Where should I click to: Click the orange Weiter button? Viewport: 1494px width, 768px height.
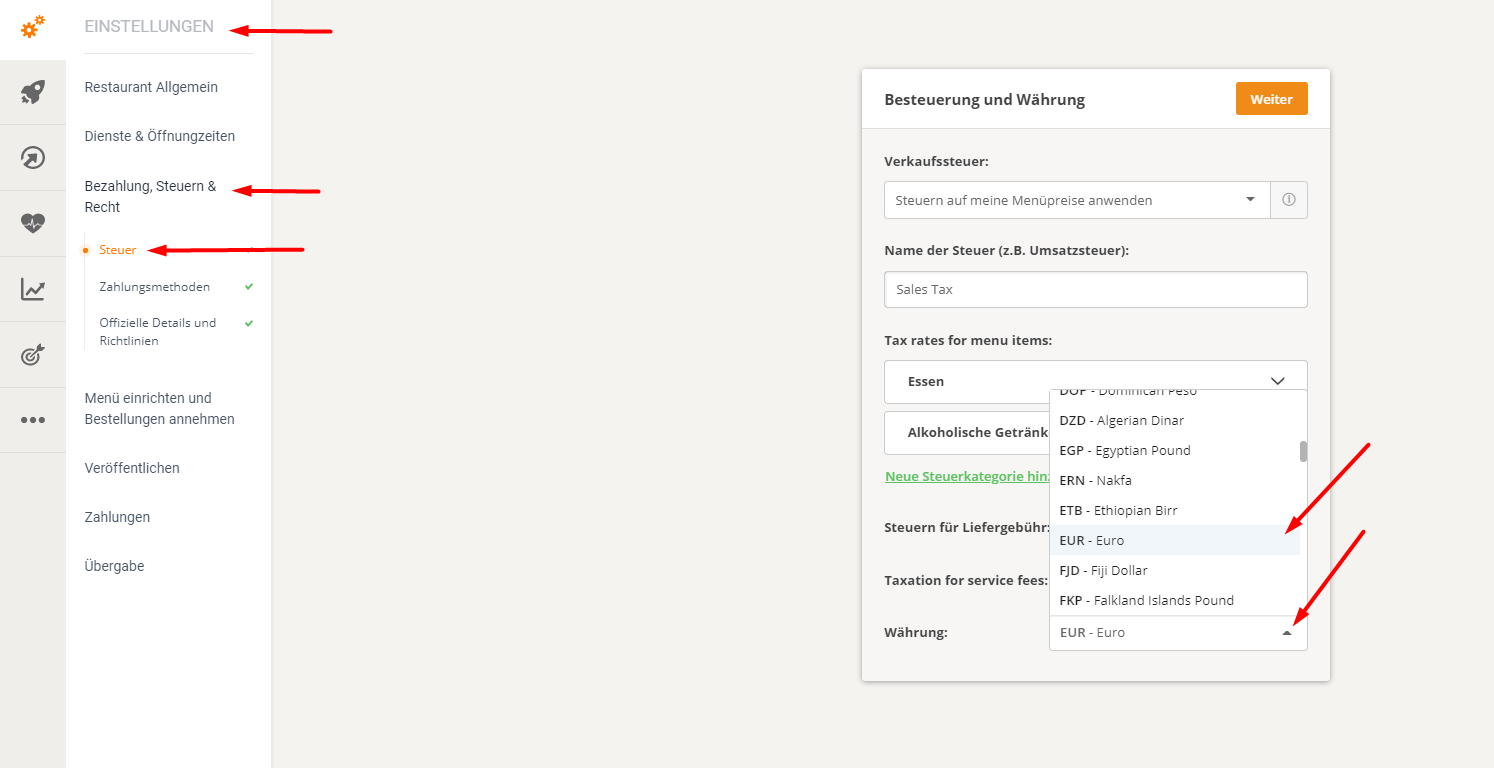pyautogui.click(x=1271, y=98)
